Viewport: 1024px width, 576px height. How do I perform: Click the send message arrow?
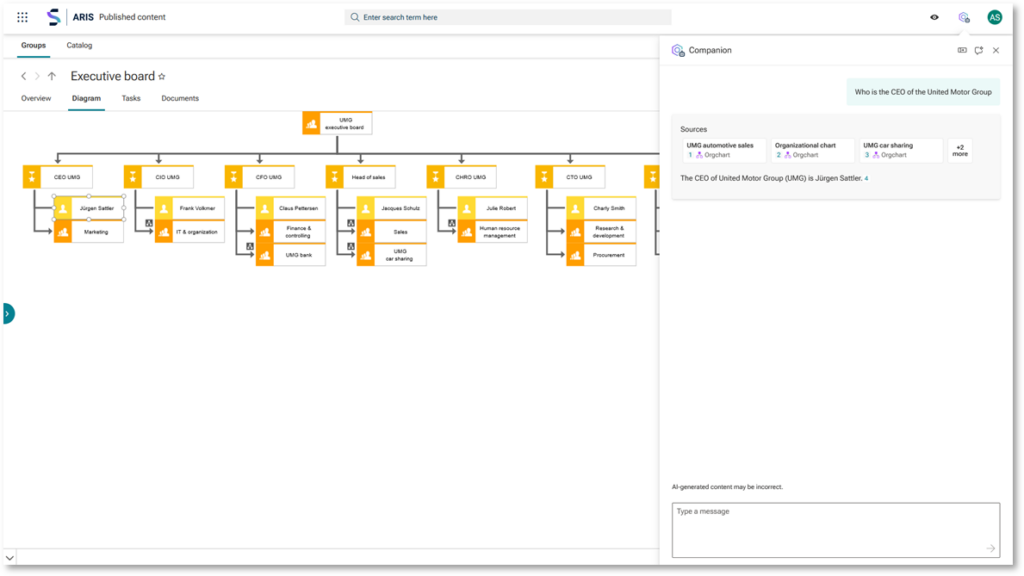coord(990,548)
